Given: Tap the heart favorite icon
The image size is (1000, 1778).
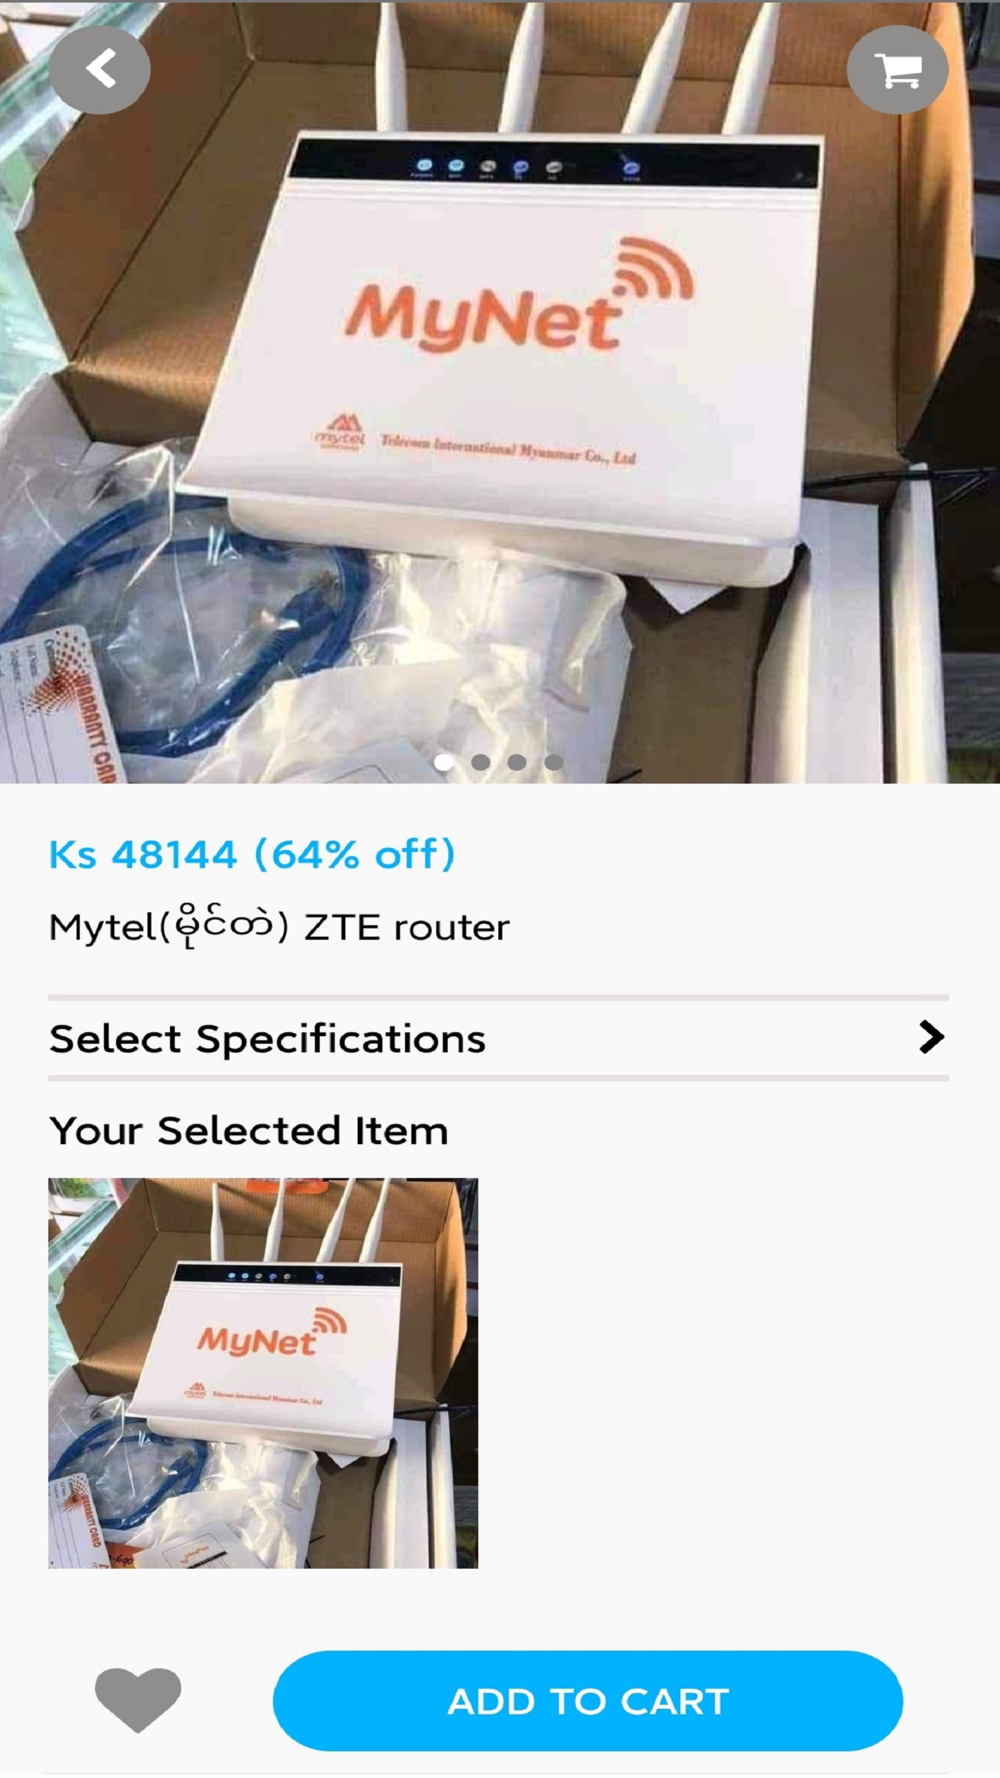Looking at the screenshot, I should click(138, 1699).
